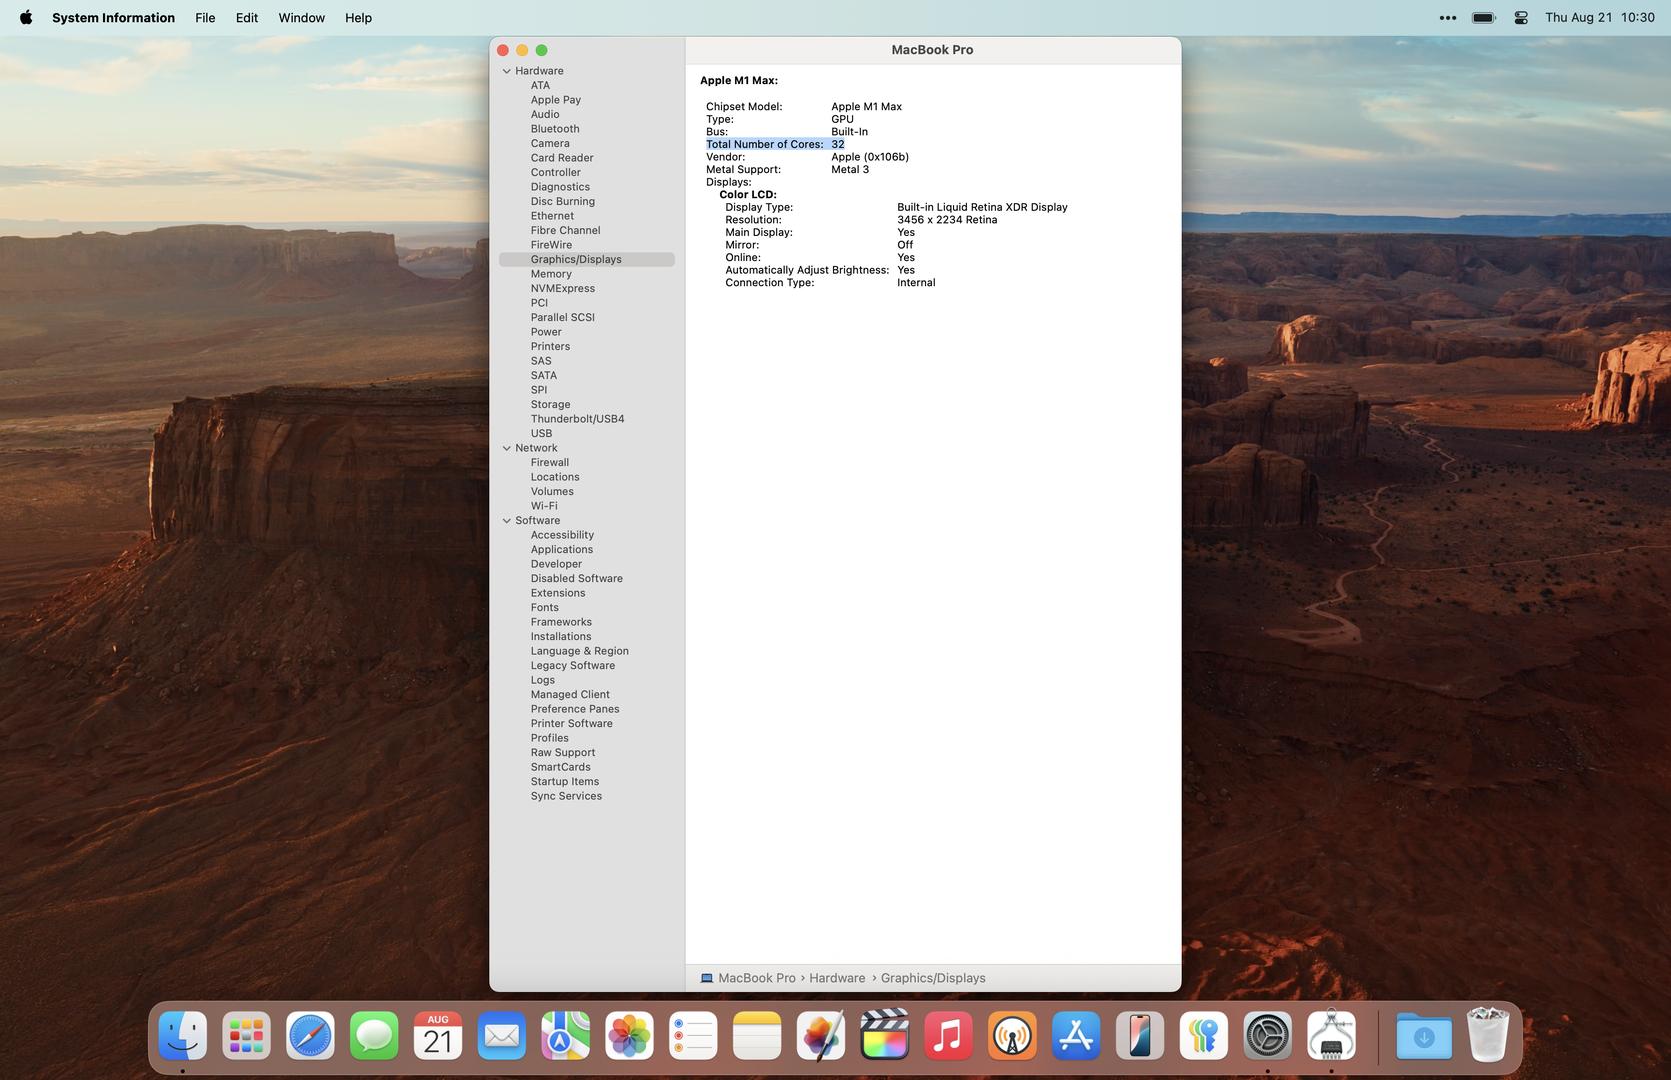Collapse the Software section
The width and height of the screenshot is (1671, 1080).
(506, 521)
